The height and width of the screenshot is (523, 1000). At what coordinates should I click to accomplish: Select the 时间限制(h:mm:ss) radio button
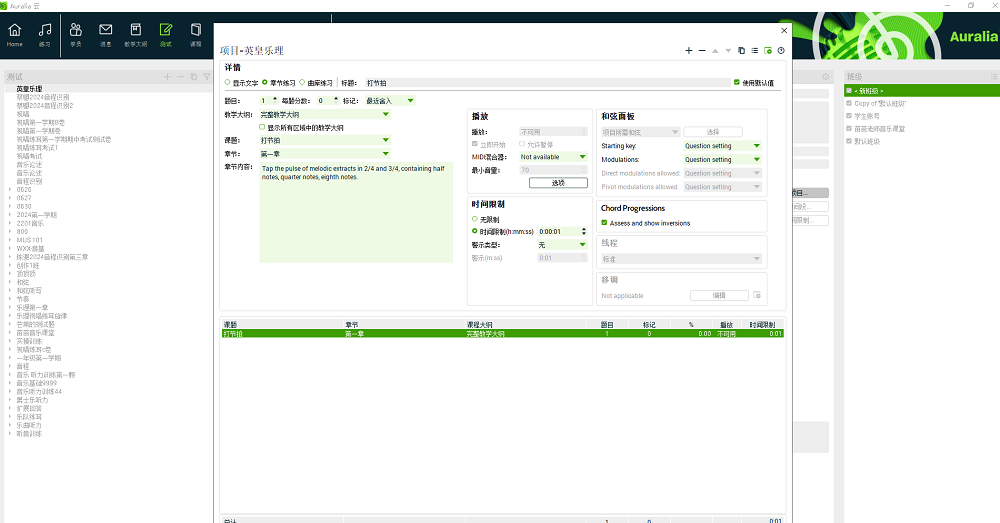click(474, 231)
